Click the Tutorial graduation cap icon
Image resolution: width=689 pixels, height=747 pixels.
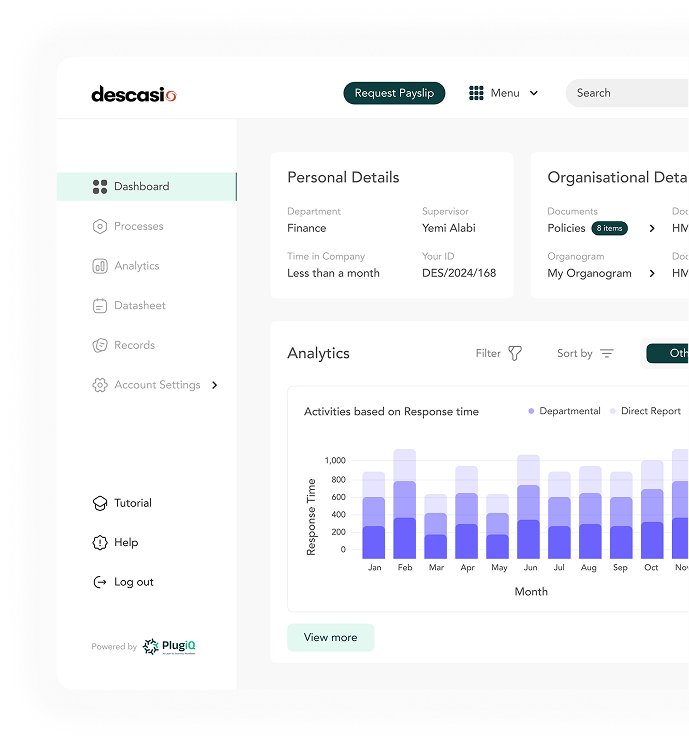[x=99, y=503]
